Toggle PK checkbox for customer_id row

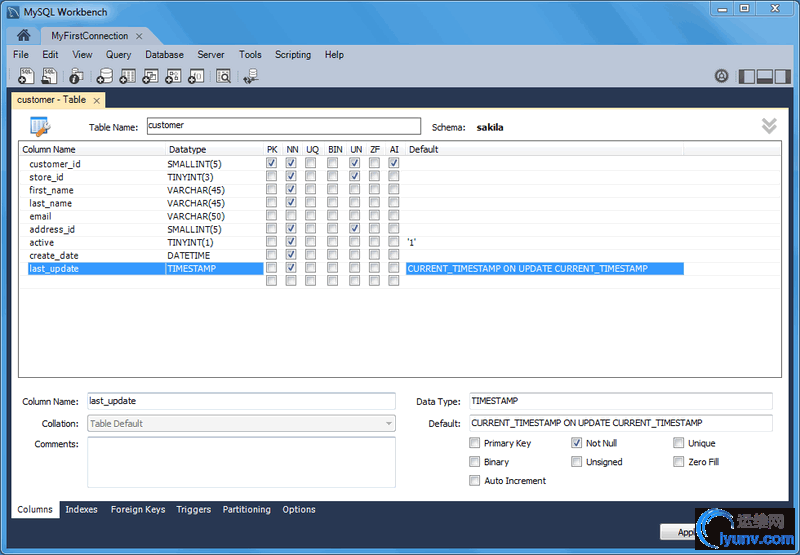pos(271,163)
